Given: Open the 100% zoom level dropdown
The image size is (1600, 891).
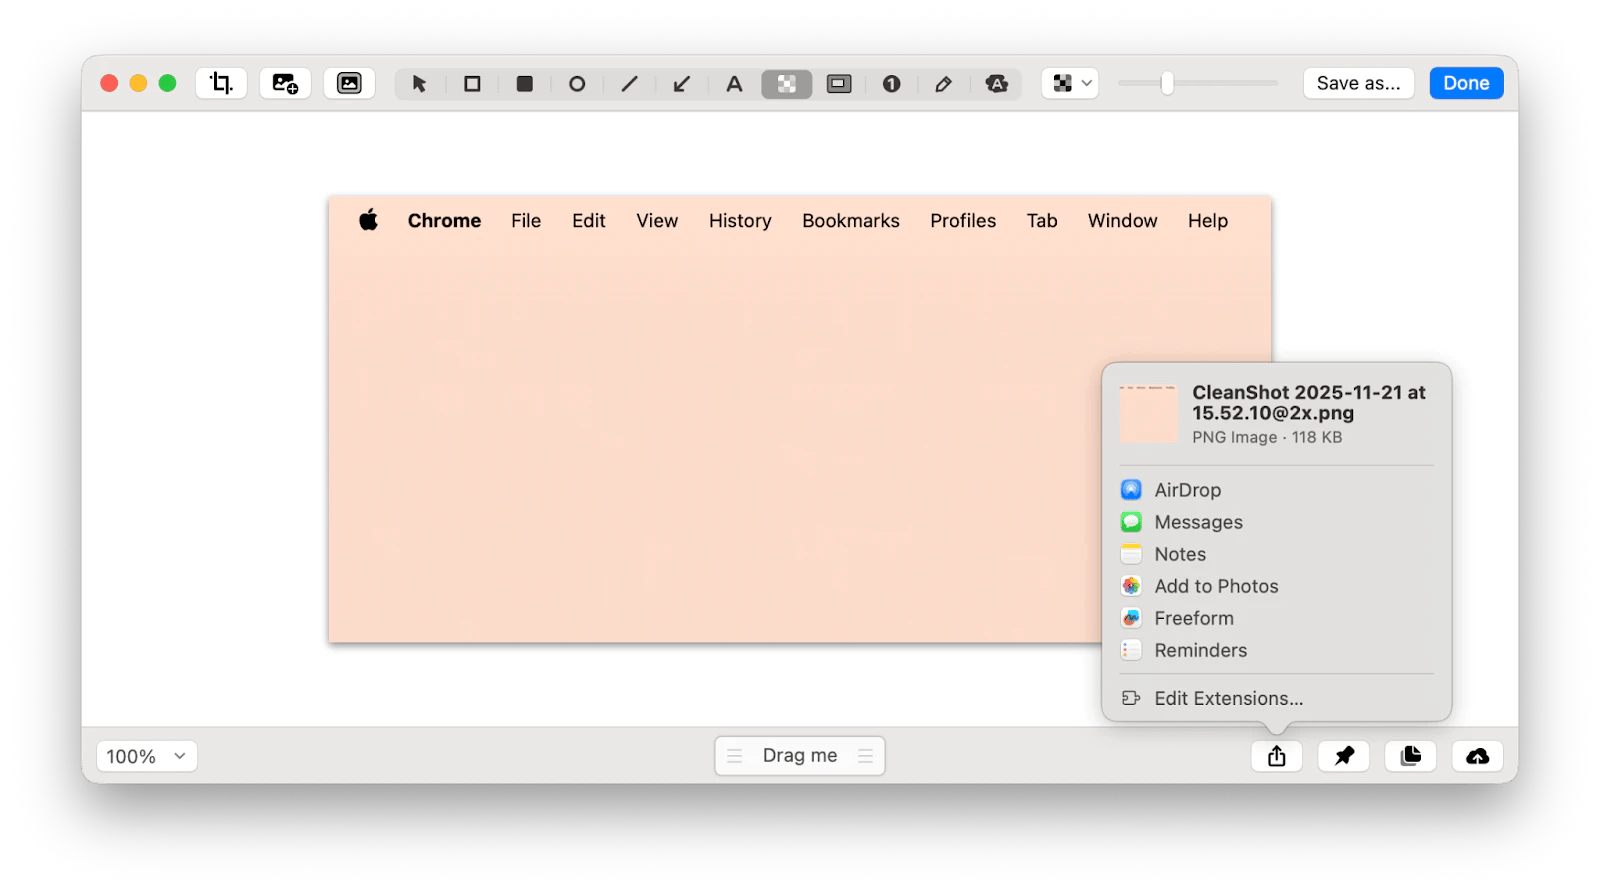Looking at the screenshot, I should pos(147,756).
